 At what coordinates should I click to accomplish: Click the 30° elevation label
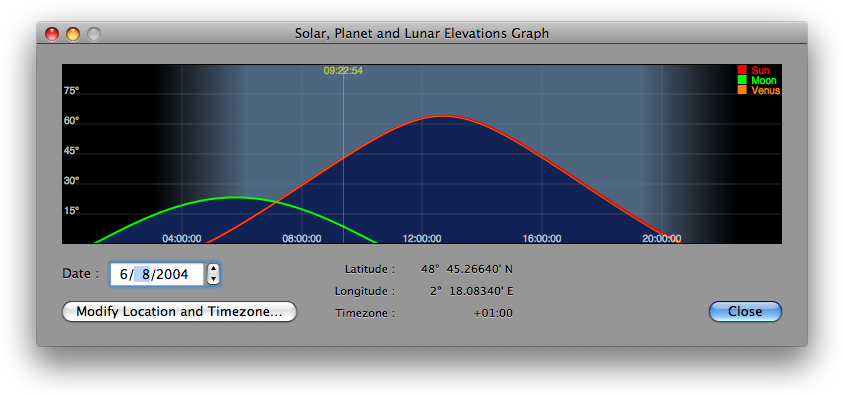tap(71, 181)
